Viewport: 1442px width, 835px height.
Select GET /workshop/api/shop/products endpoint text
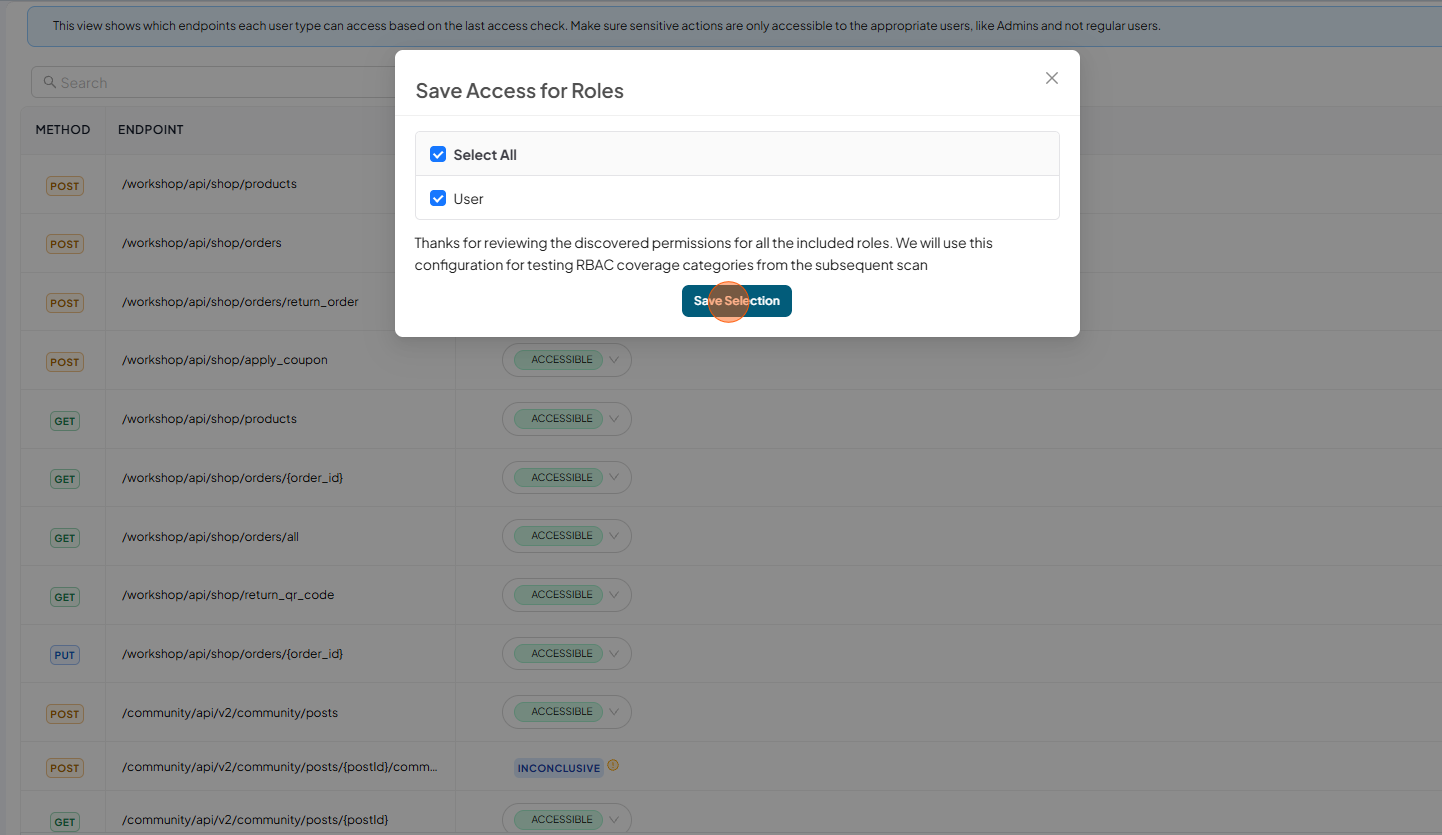tap(209, 419)
